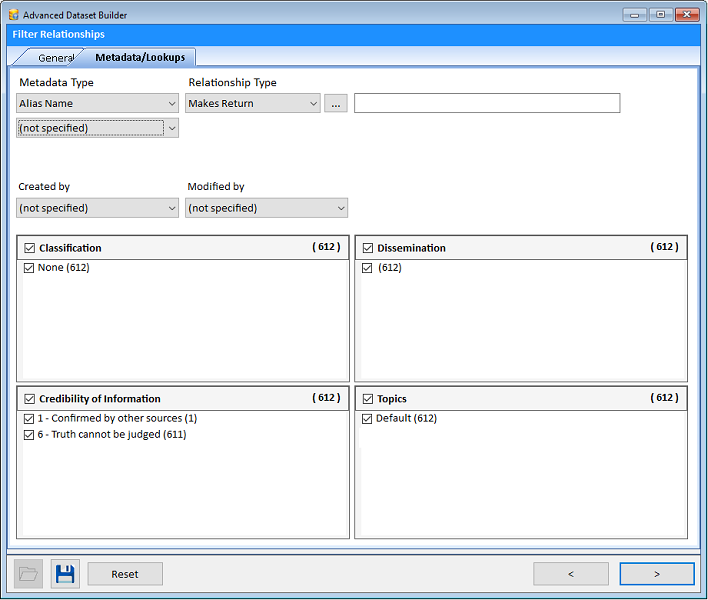Click the Advanced Dataset Builder title icon

[14, 15]
